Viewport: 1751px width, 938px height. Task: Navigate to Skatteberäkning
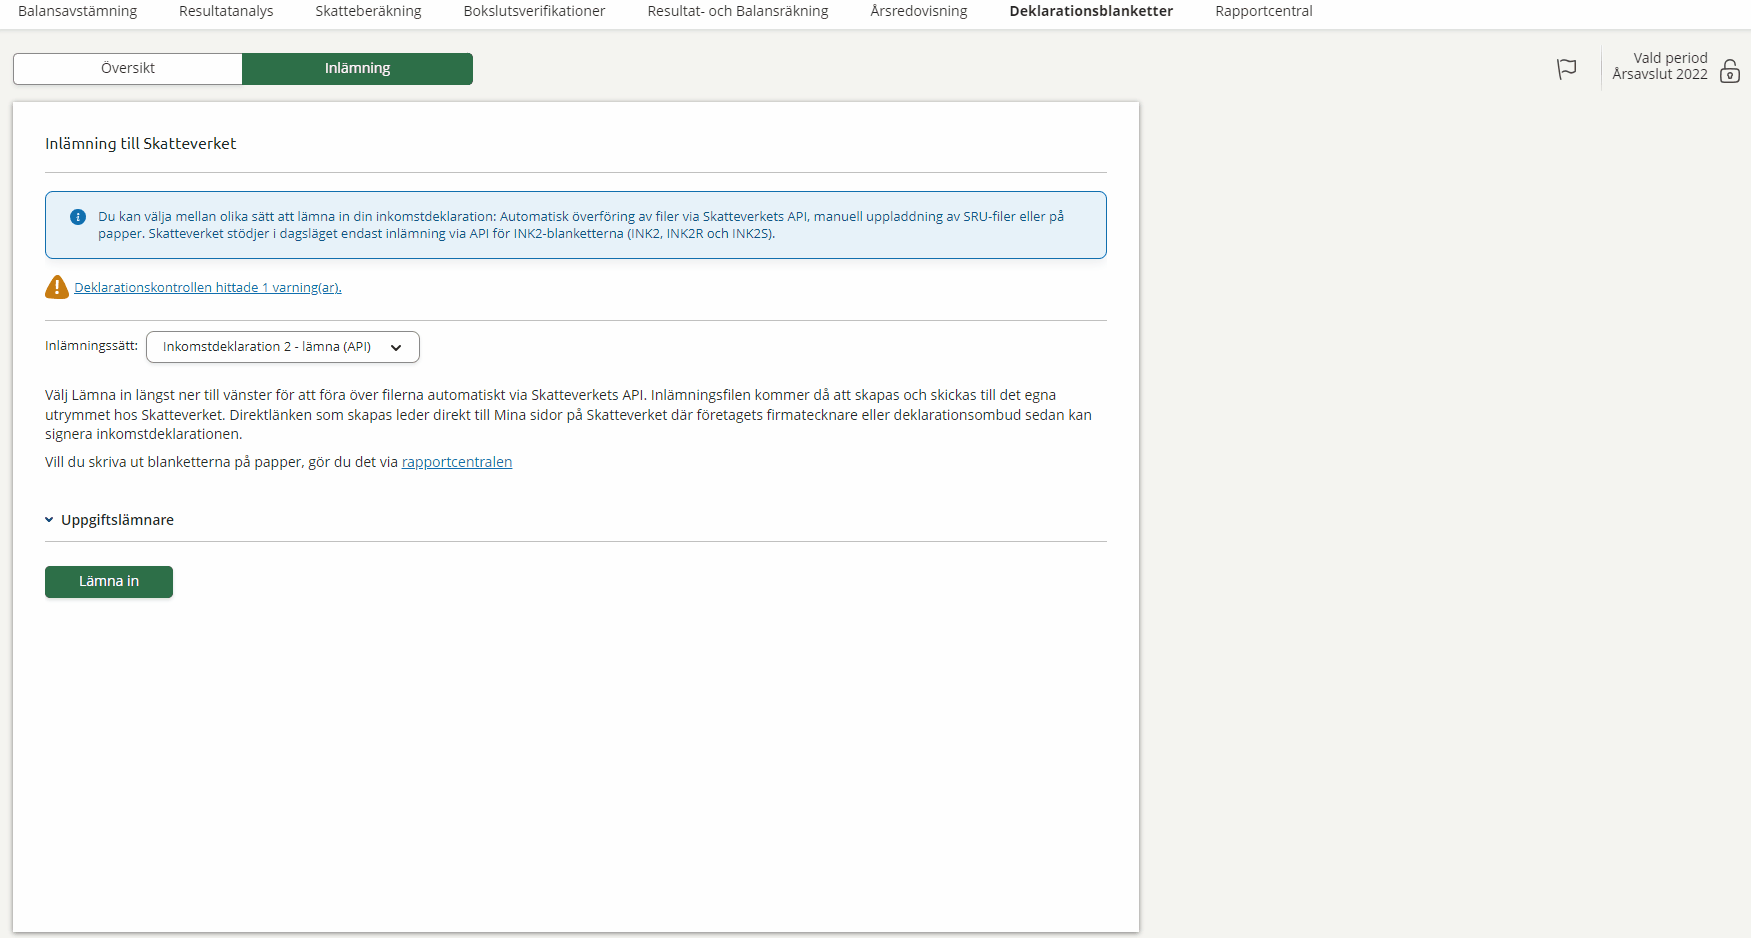pos(368,11)
